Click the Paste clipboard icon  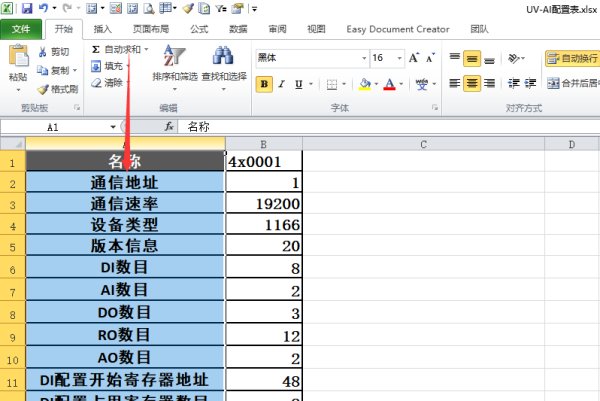(x=18, y=55)
